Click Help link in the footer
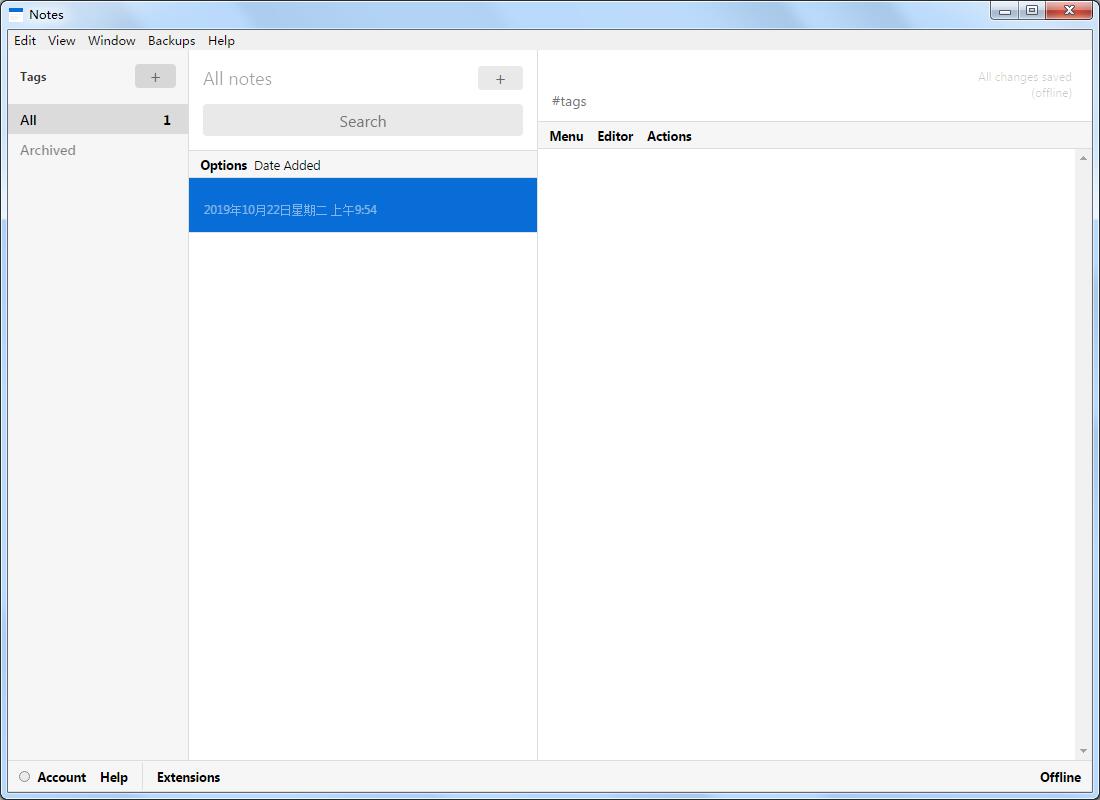The image size is (1100, 800). point(114,777)
